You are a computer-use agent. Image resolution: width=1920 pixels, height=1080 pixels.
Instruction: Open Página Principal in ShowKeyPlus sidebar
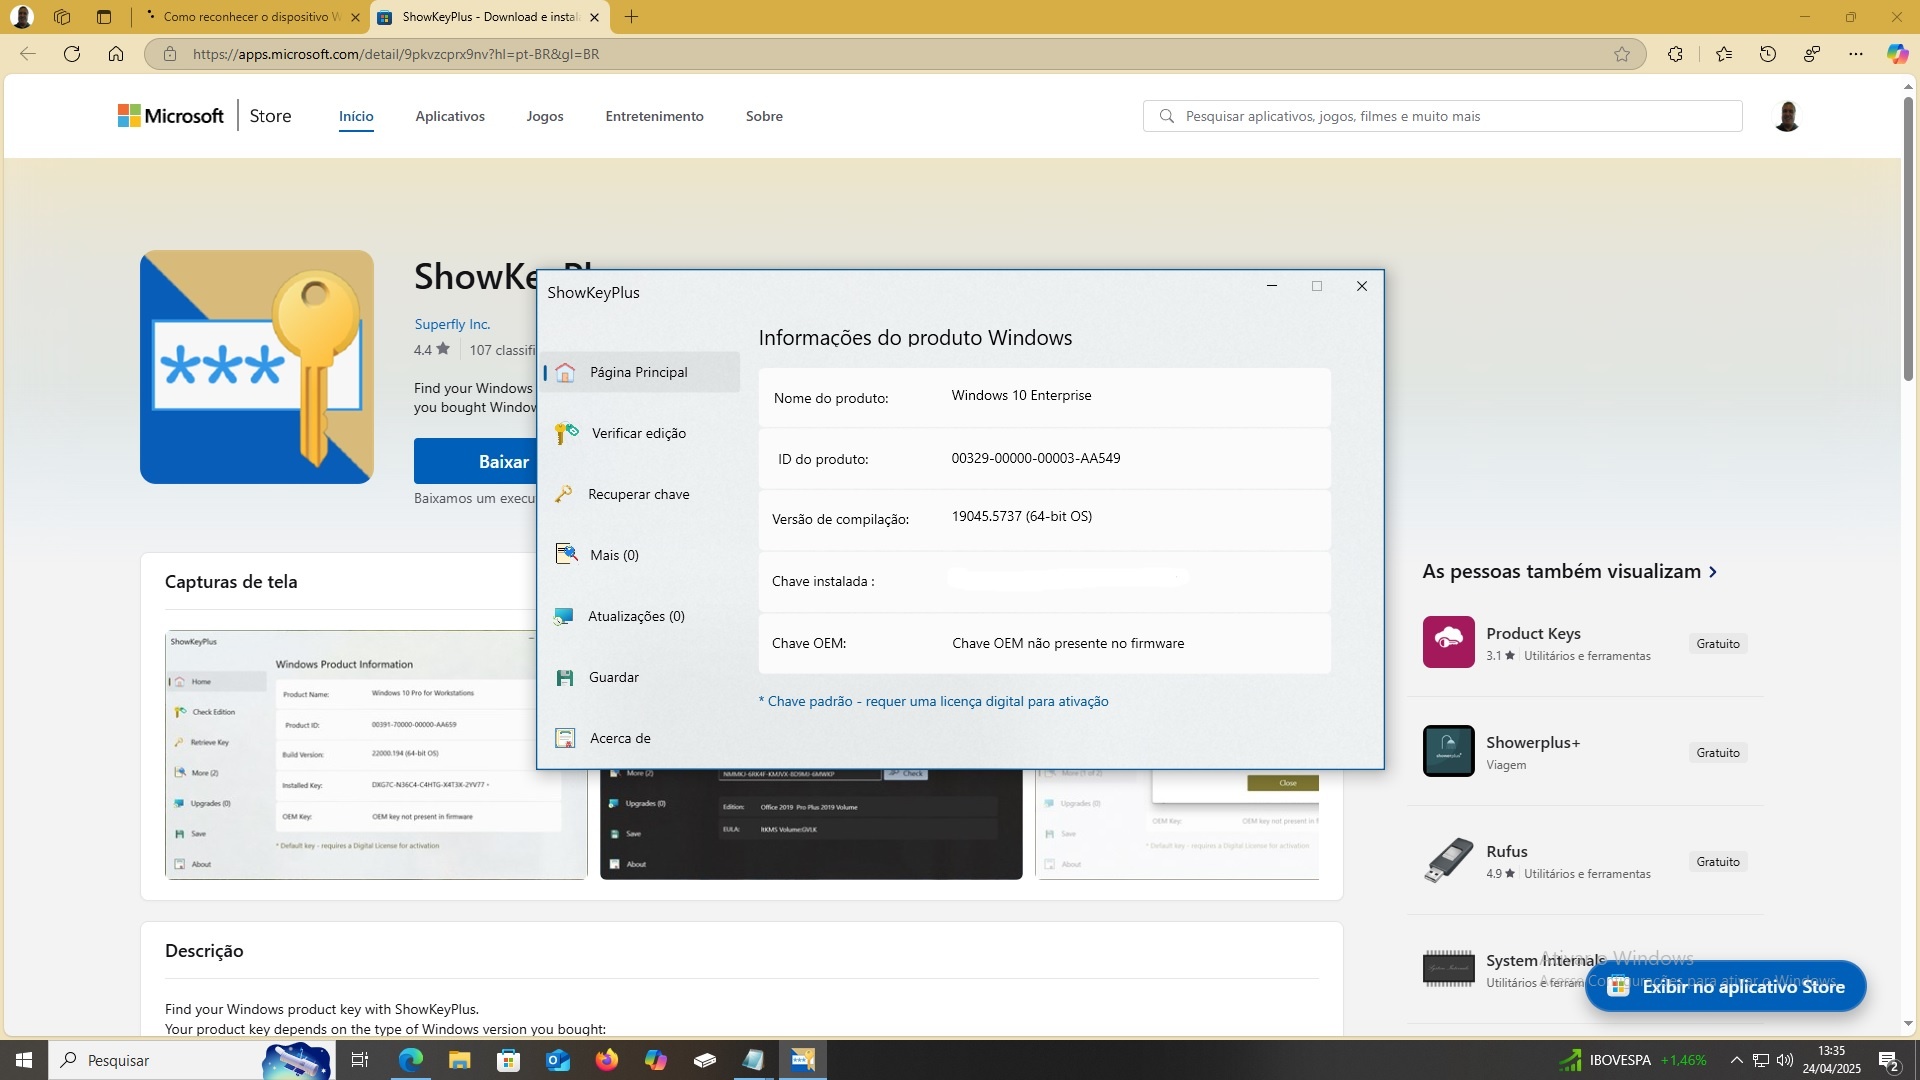click(x=640, y=372)
